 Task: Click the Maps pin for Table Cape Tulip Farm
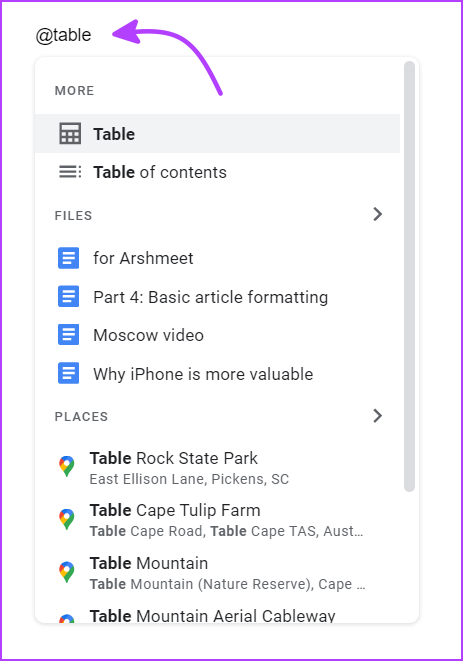coord(67,519)
